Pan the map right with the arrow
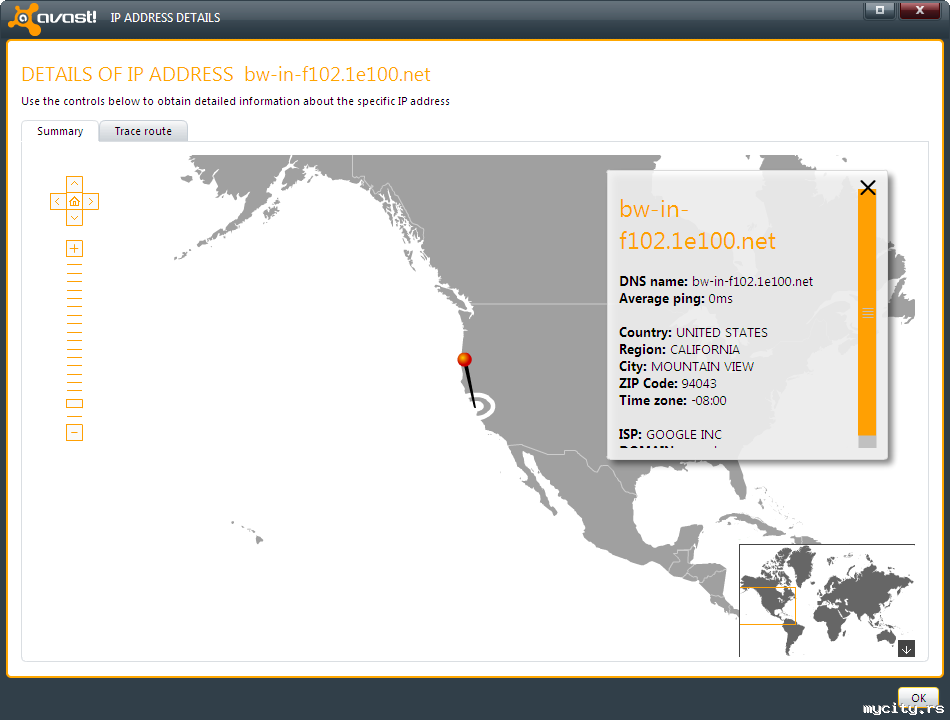950x720 pixels. coord(91,201)
